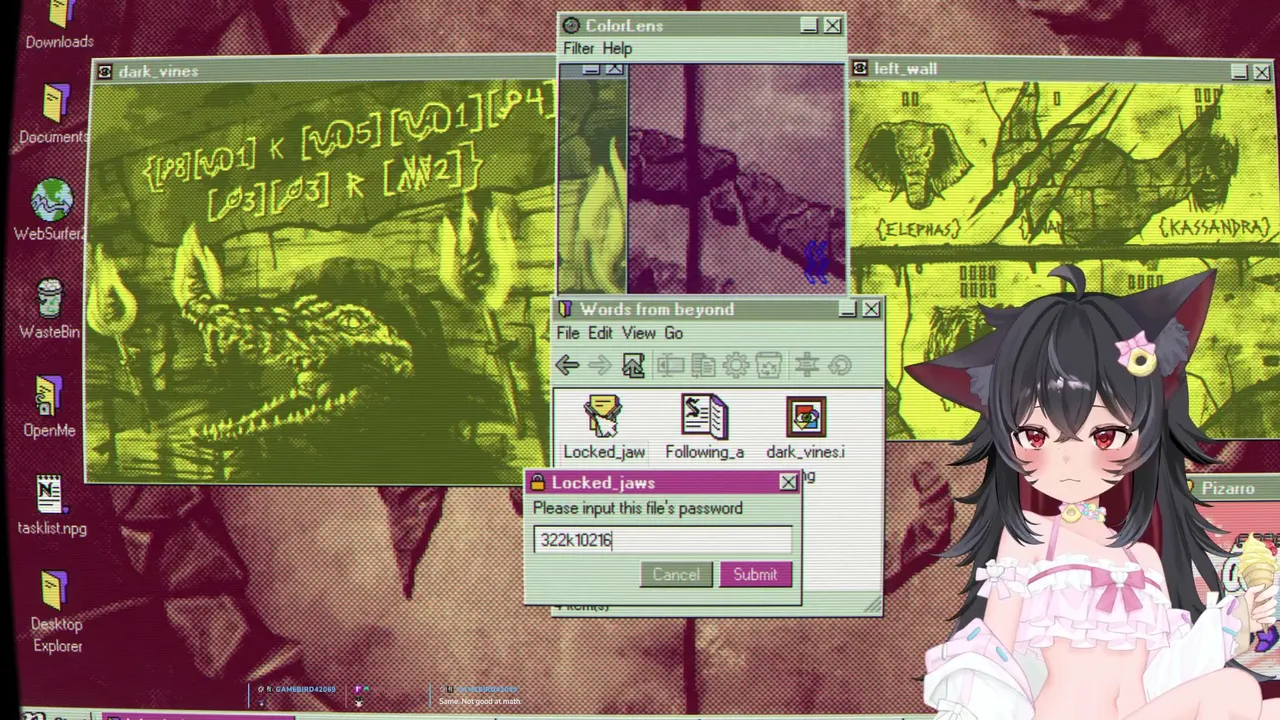
Task: Minimize the Words from beyond window
Action: click(x=848, y=309)
